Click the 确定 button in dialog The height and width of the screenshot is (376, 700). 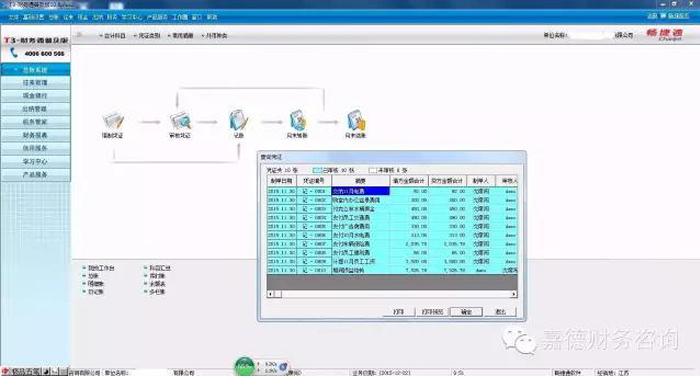[x=466, y=312]
